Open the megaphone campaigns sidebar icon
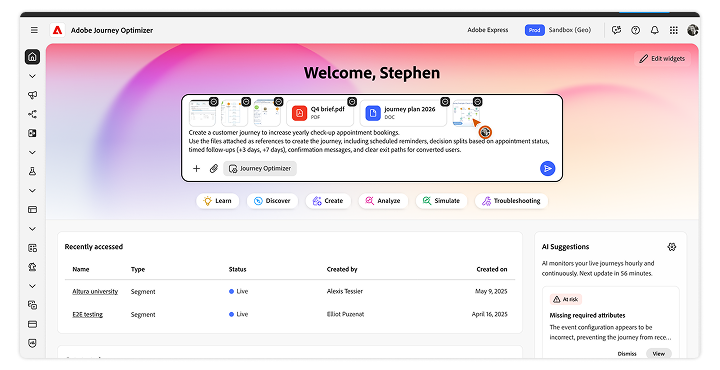Image resolution: width=720 pixels, height=370 pixels. pyautogui.click(x=32, y=95)
